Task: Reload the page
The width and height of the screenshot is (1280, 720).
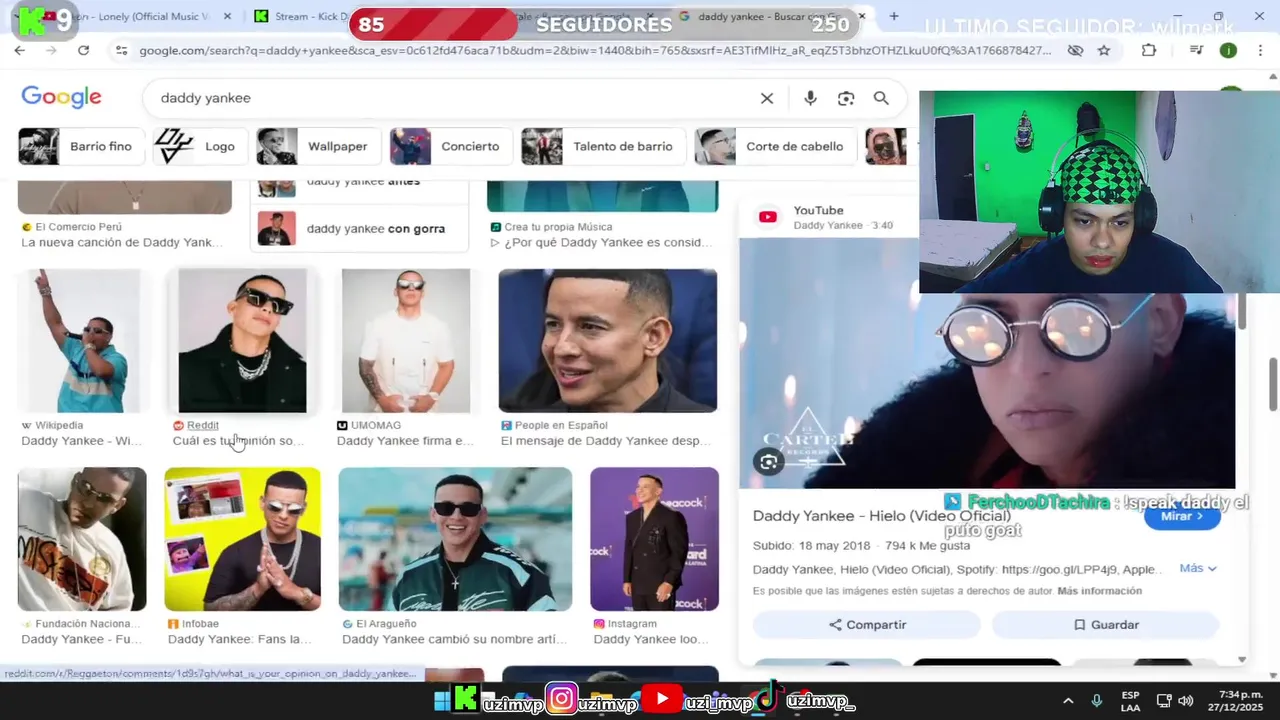Action: (x=83, y=50)
